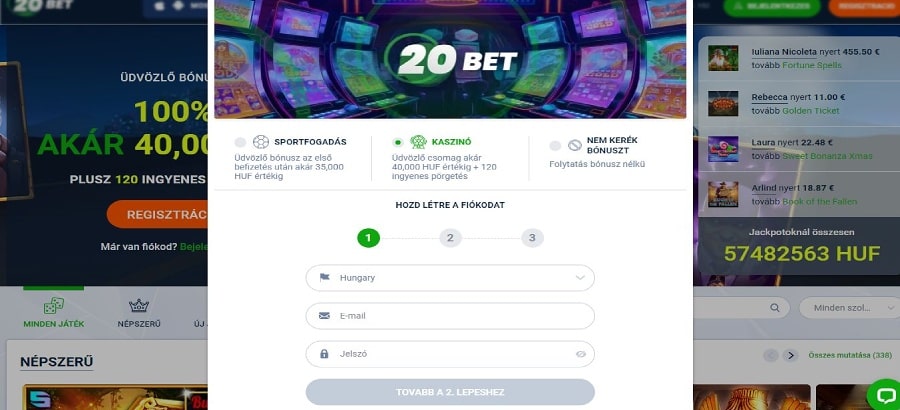
Task: Click the no-bonus crossed circle icon
Action: coord(575,145)
